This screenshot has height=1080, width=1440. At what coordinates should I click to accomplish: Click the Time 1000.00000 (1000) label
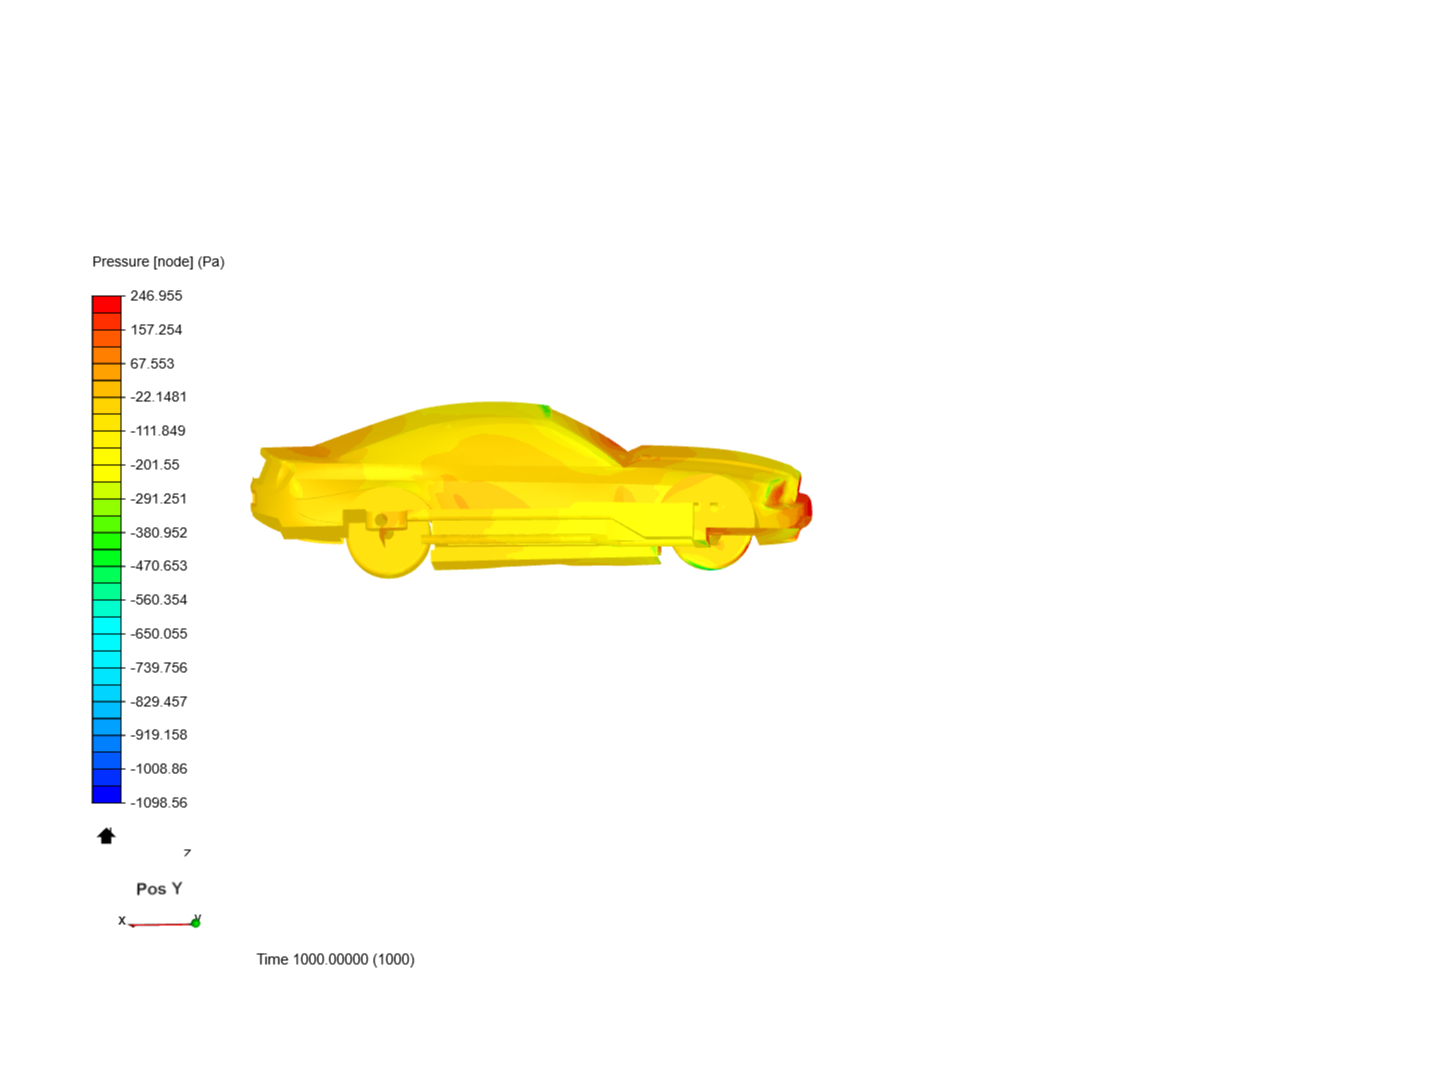point(335,960)
